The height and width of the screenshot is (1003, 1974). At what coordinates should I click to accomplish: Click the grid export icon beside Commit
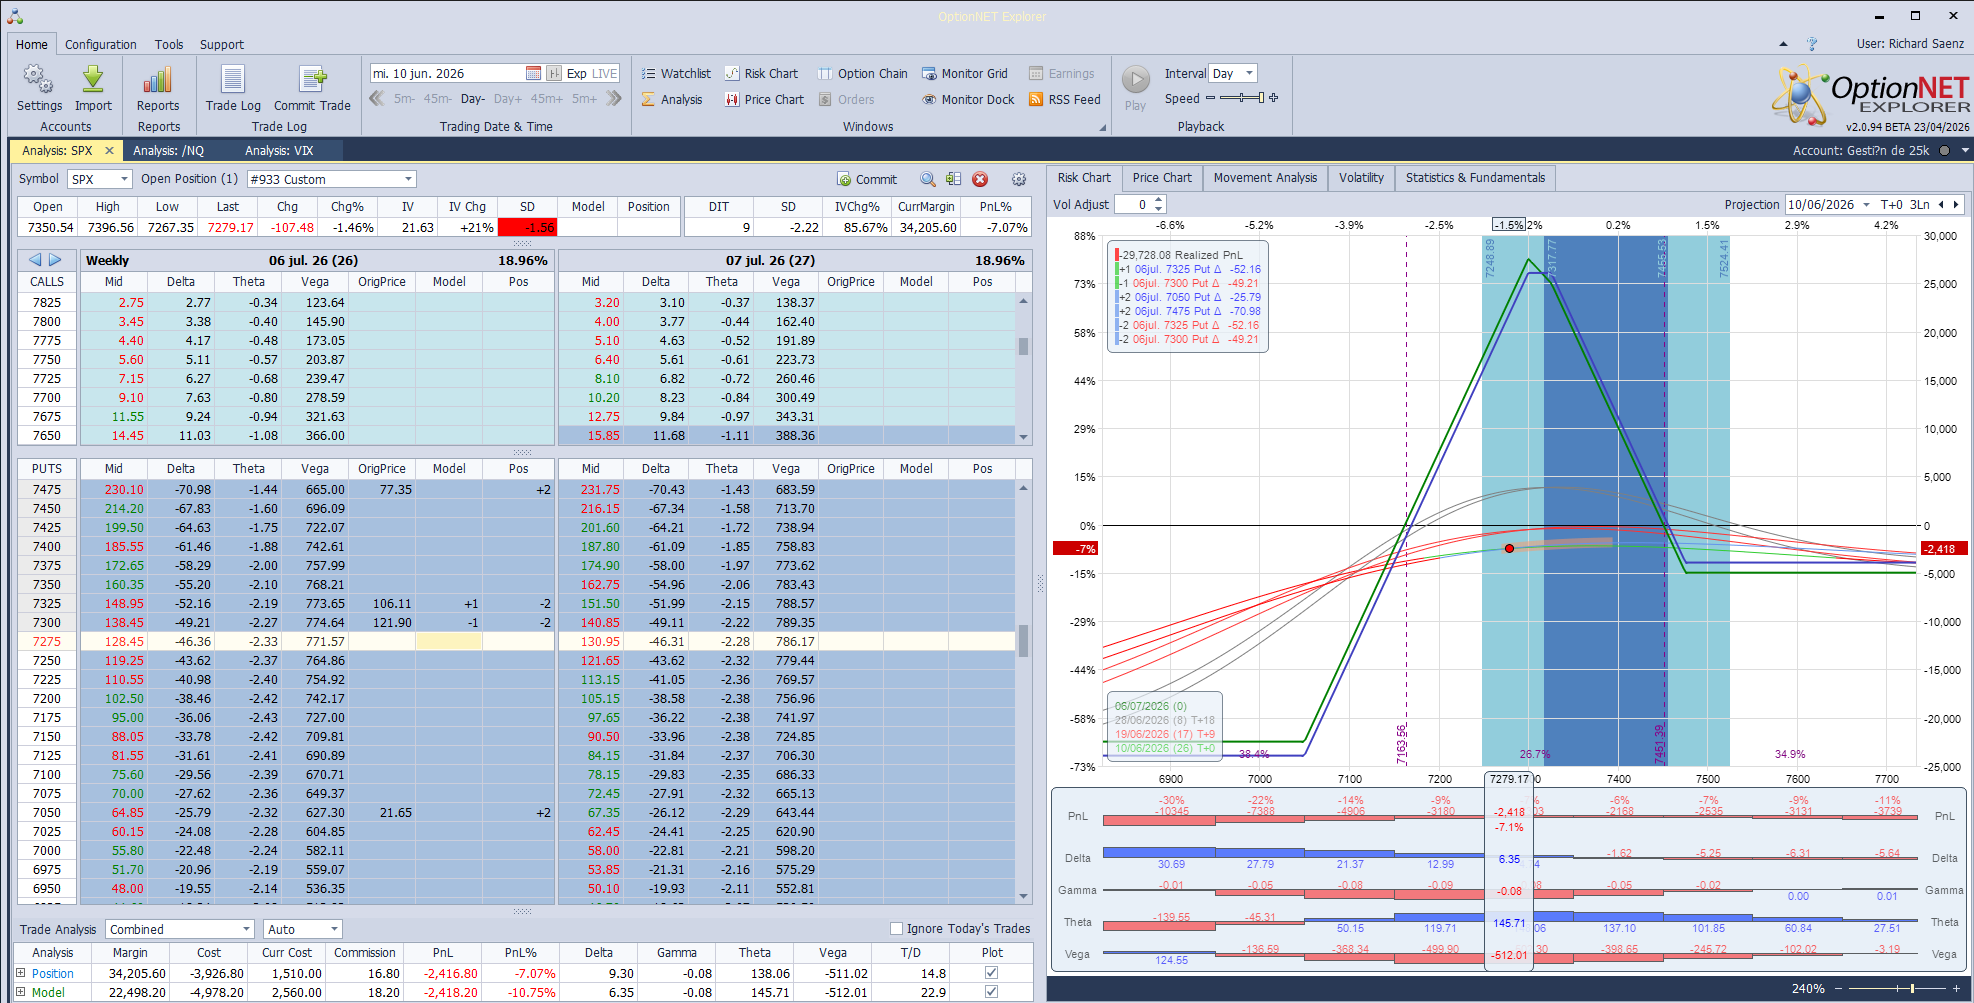pos(953,179)
